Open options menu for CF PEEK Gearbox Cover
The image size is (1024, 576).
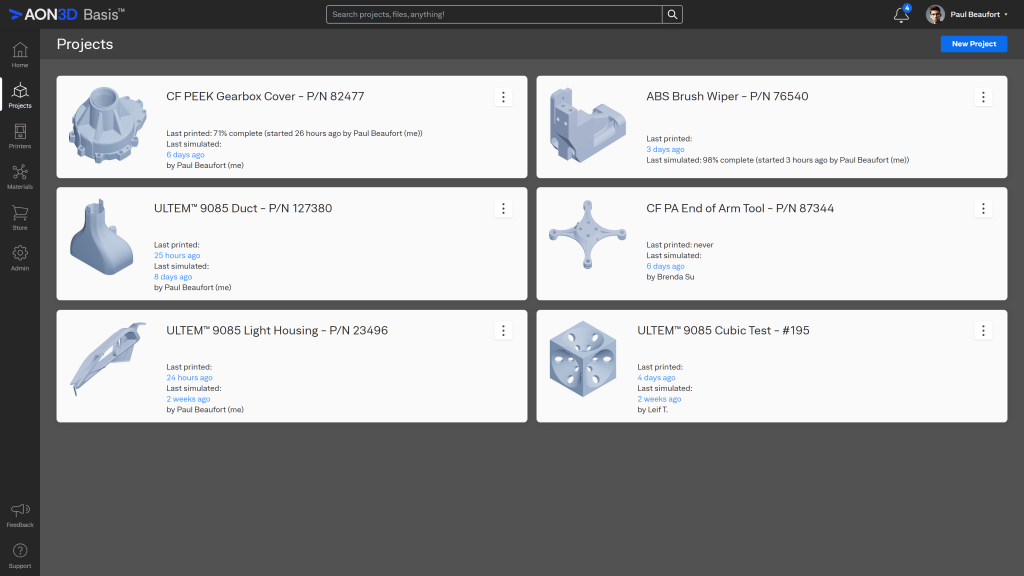click(x=503, y=97)
